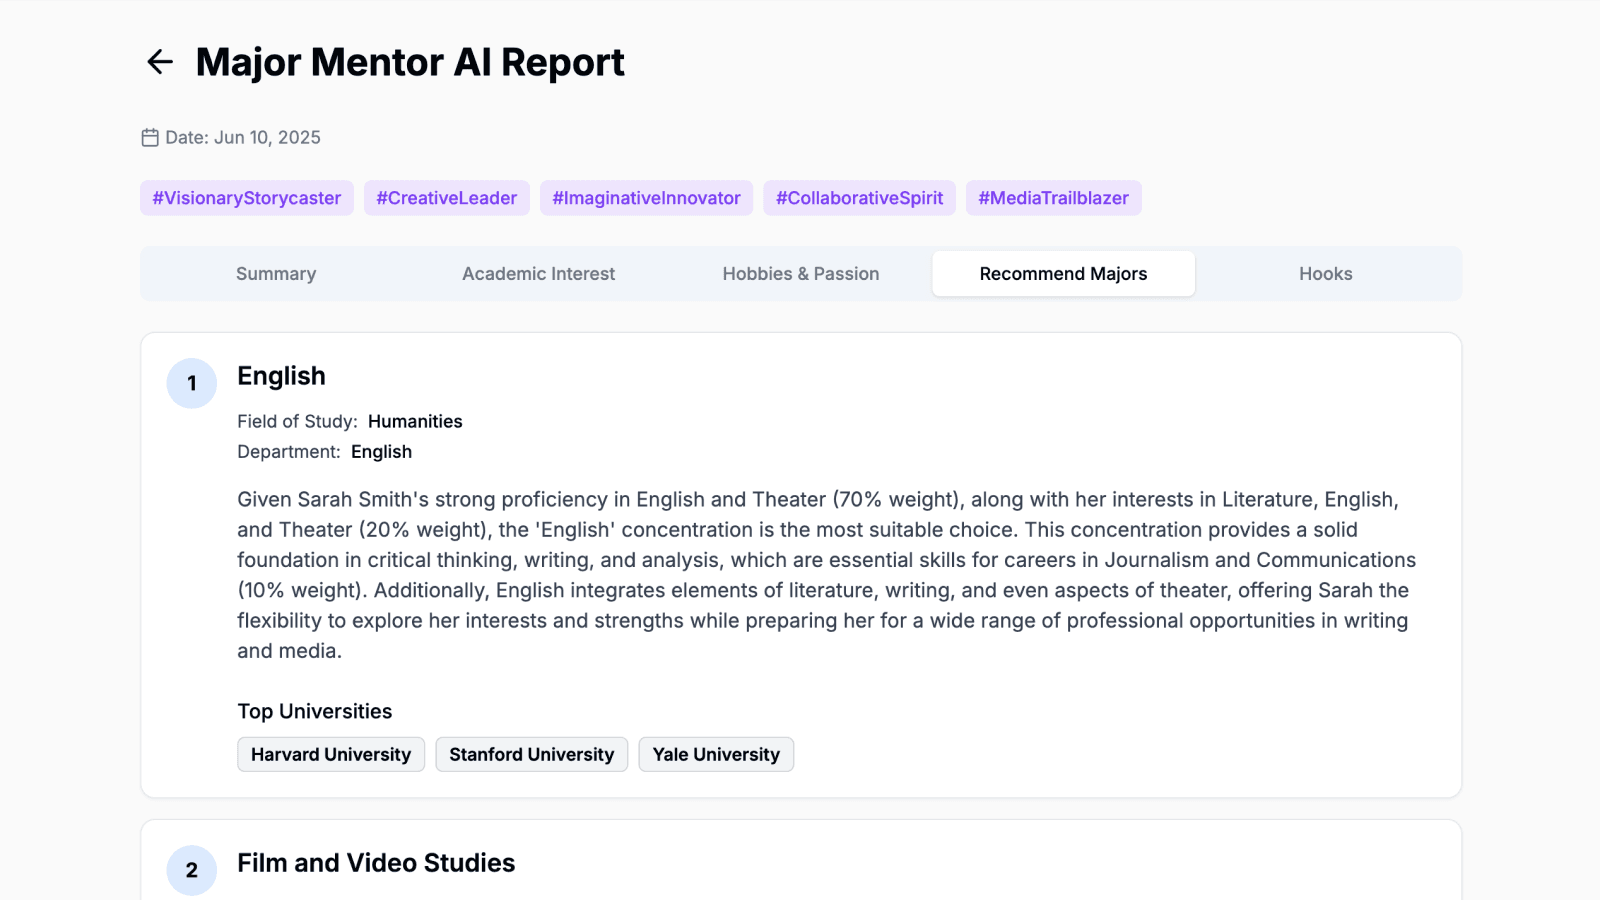Click the back arrow icon
Screen dimensions: 1600x900
click(160, 62)
